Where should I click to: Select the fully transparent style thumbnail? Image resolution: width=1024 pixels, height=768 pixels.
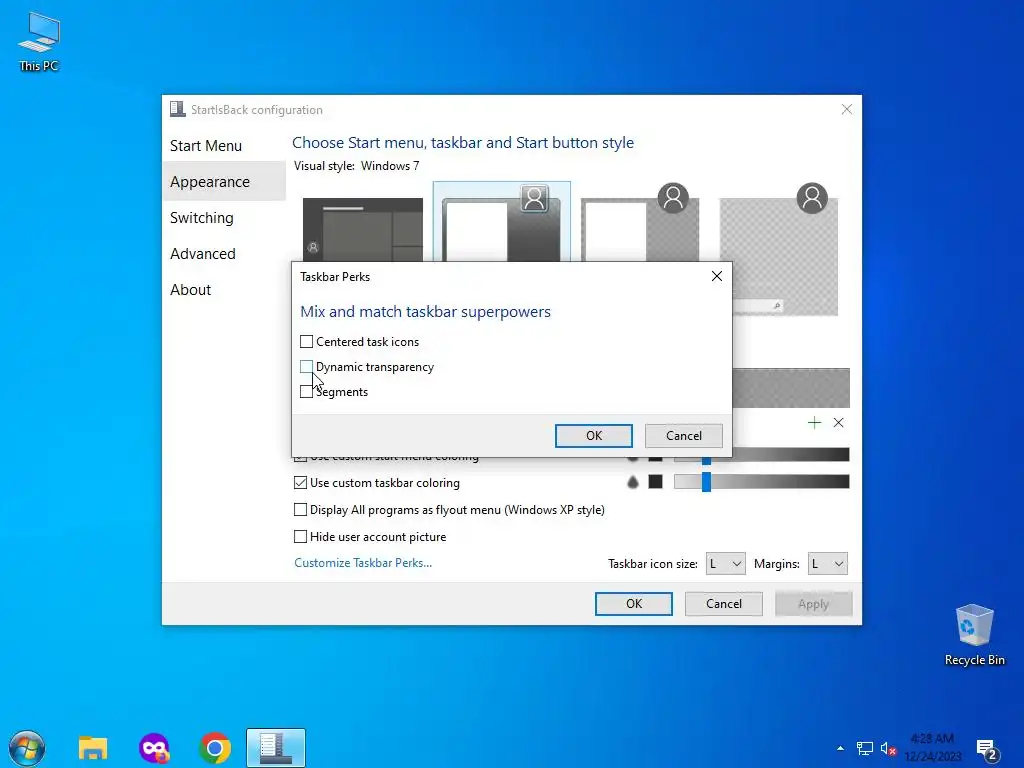(x=778, y=249)
